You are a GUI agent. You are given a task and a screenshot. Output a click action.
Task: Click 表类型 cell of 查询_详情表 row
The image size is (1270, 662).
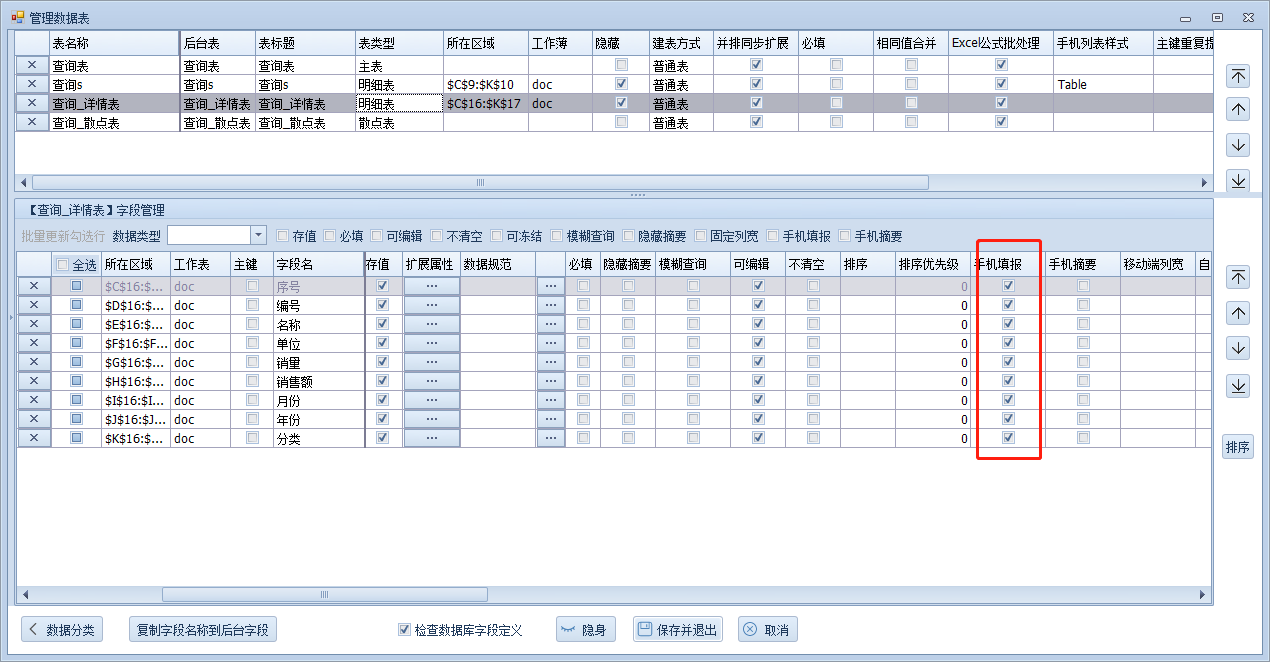399,103
